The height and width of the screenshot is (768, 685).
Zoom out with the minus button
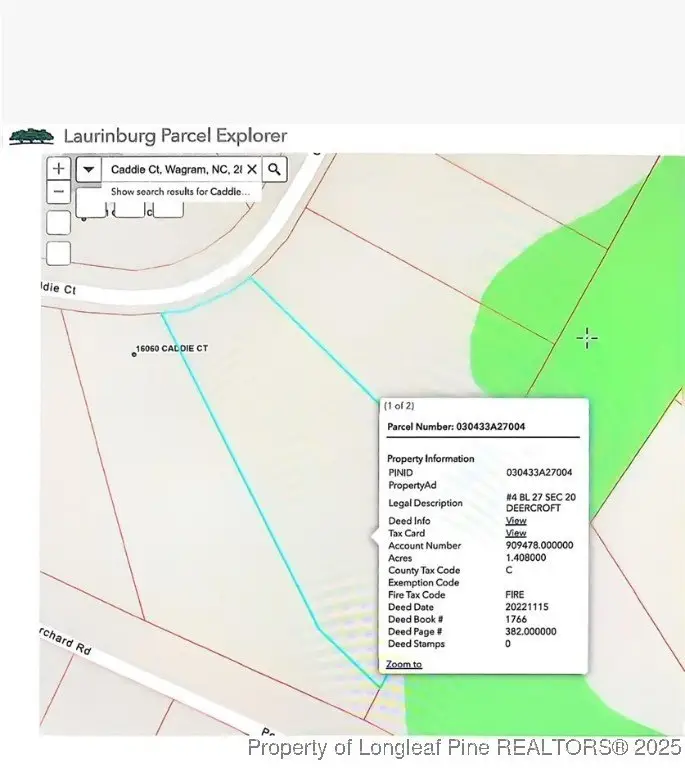click(59, 192)
